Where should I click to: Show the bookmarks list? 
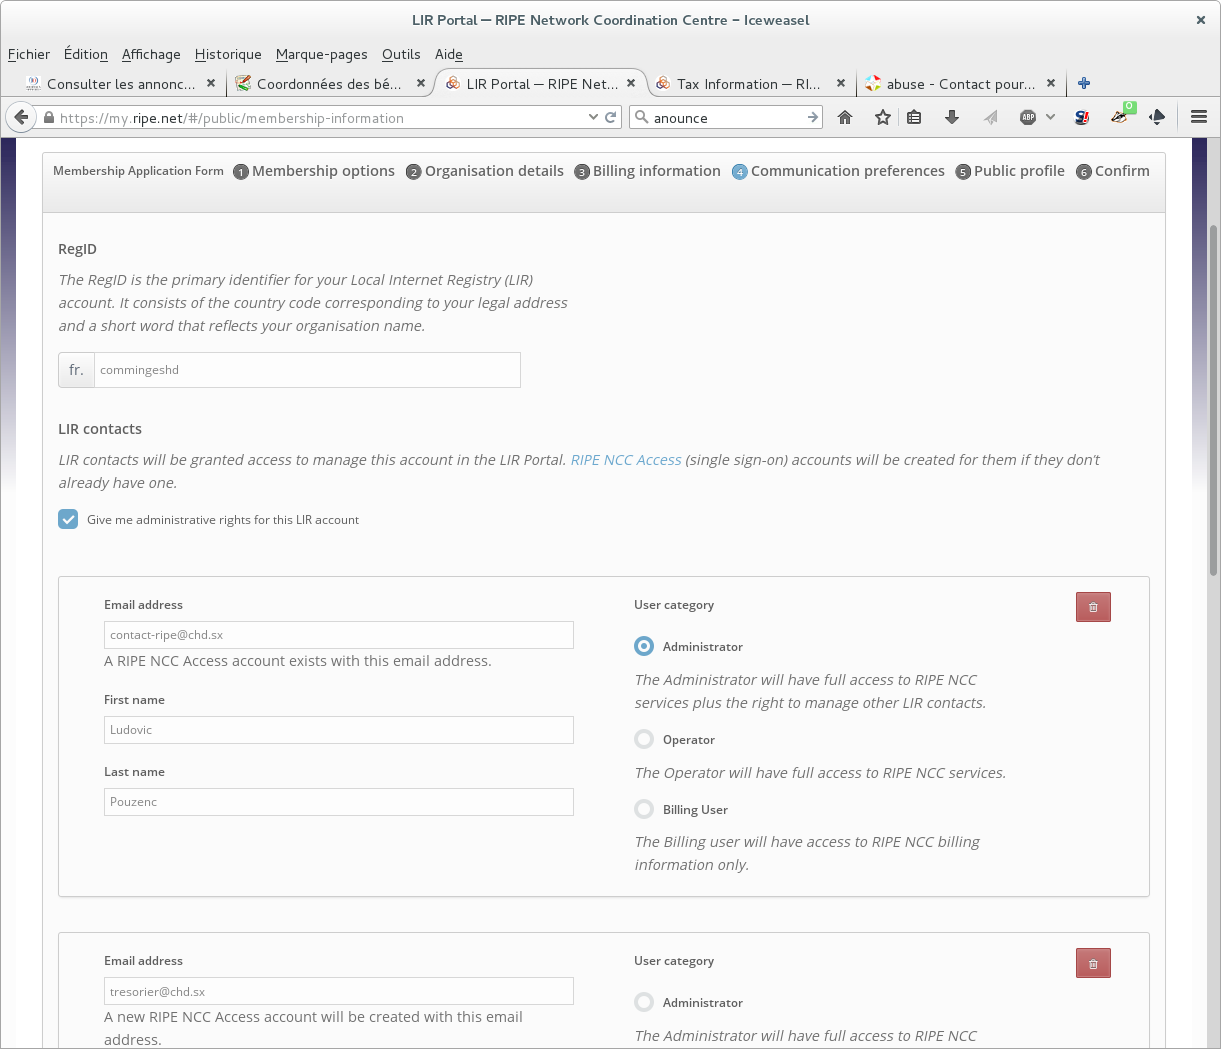click(914, 117)
